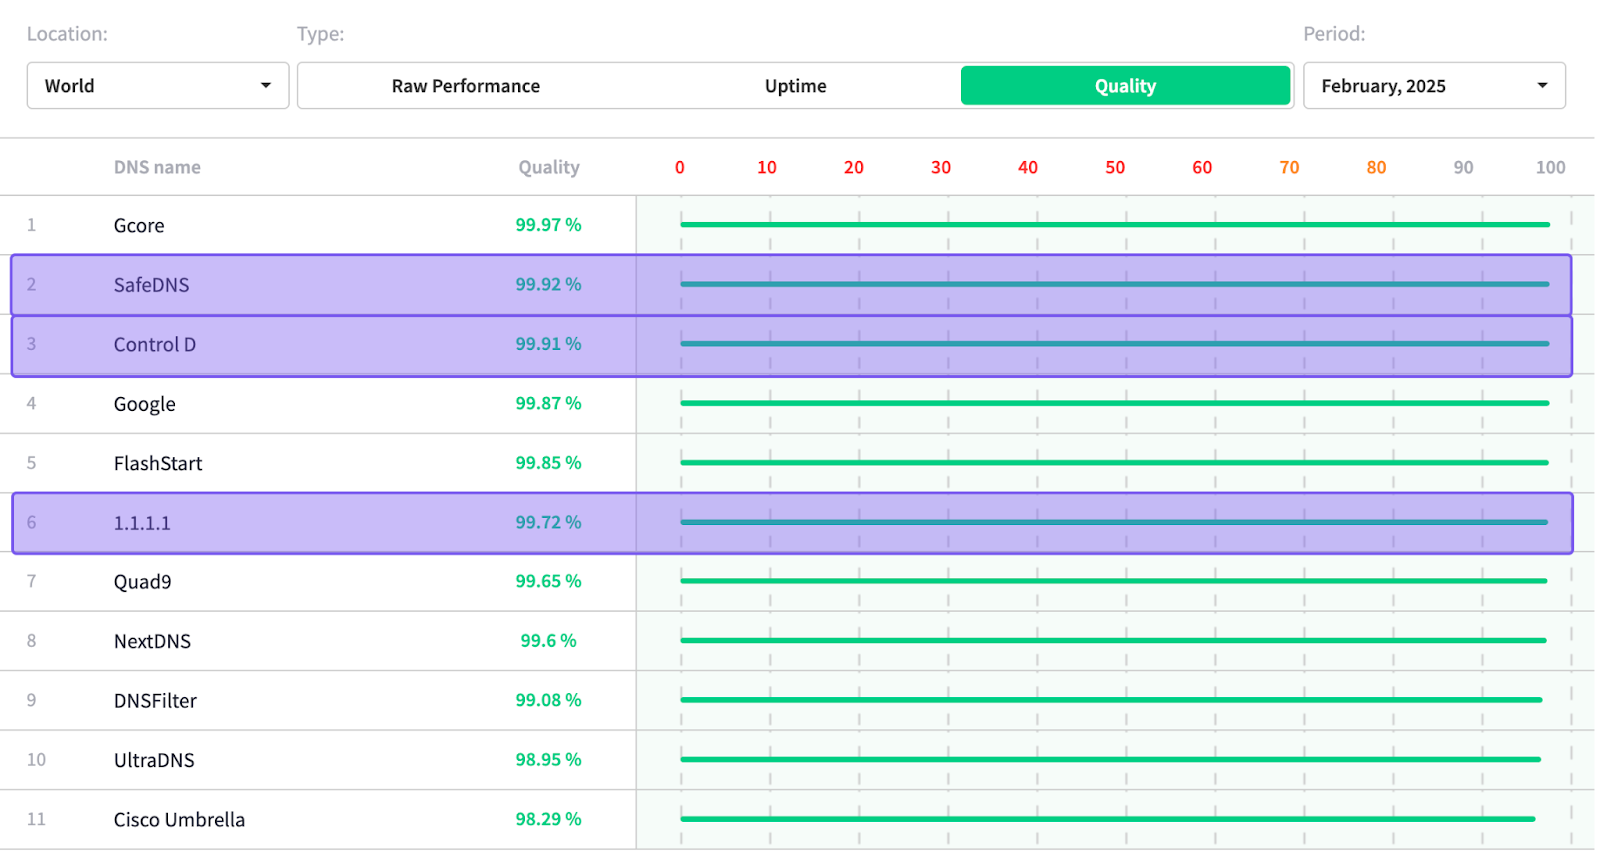The image size is (1600, 854).
Task: Click the Quality column header
Action: [548, 167]
